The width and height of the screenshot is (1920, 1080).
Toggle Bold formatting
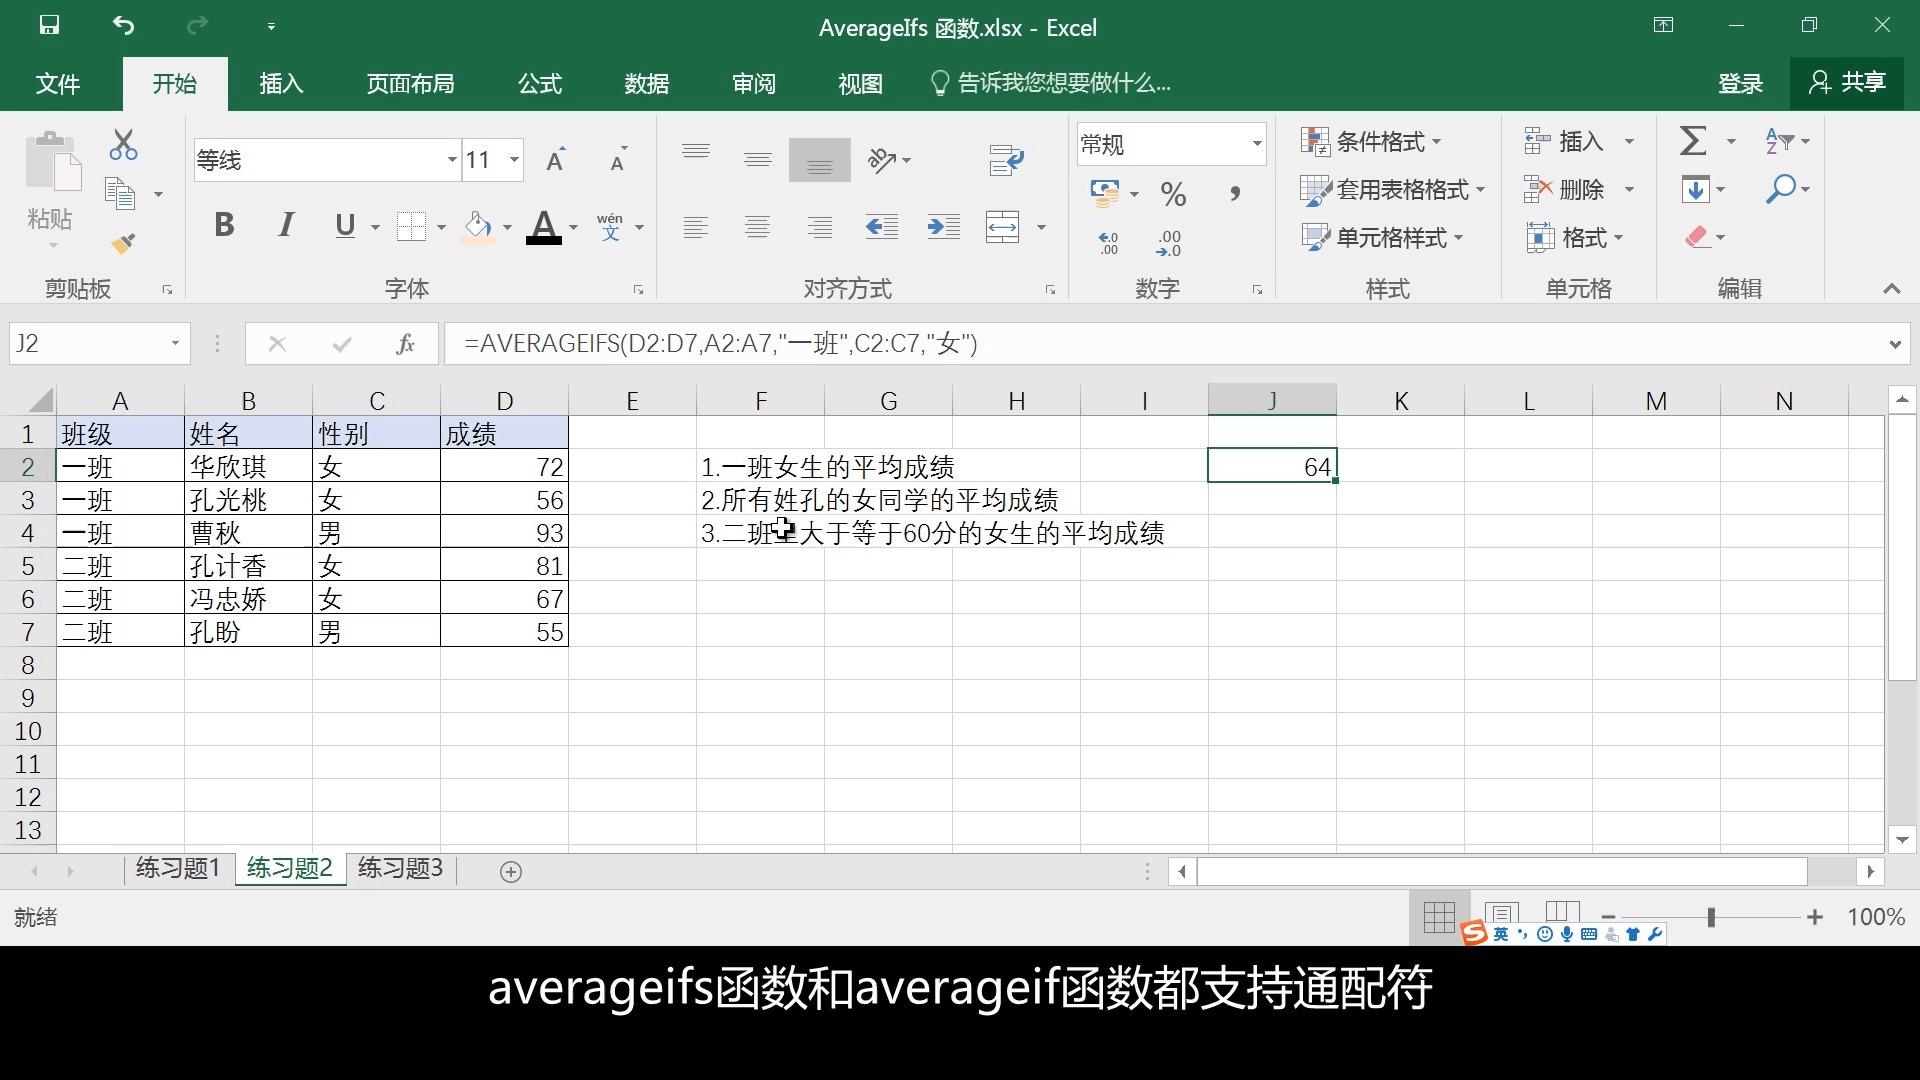(x=224, y=226)
